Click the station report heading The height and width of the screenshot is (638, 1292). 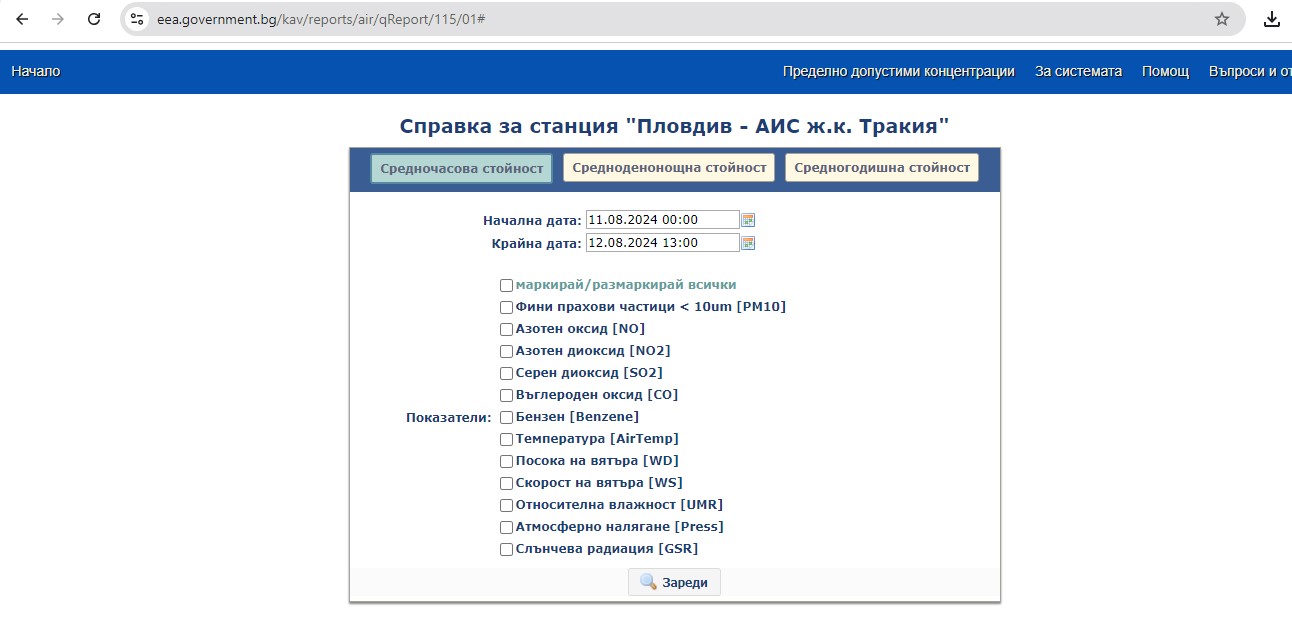(x=674, y=127)
